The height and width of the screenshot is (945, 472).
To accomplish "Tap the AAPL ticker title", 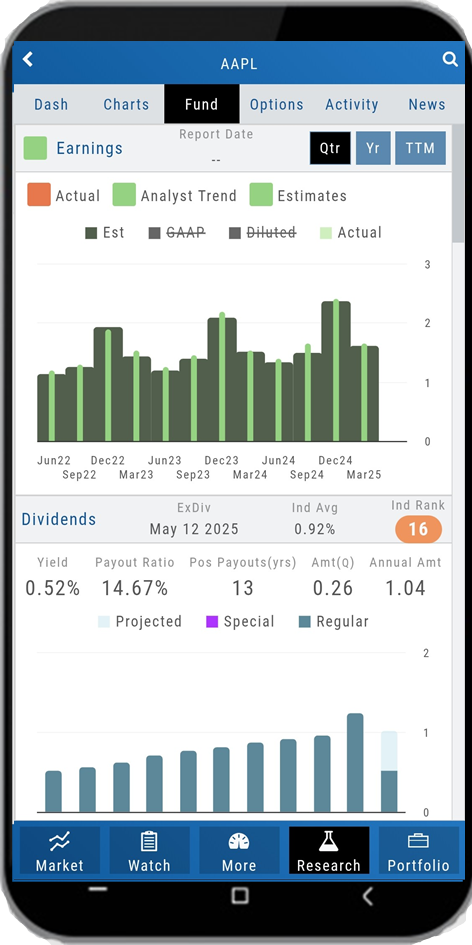I will [x=239, y=64].
